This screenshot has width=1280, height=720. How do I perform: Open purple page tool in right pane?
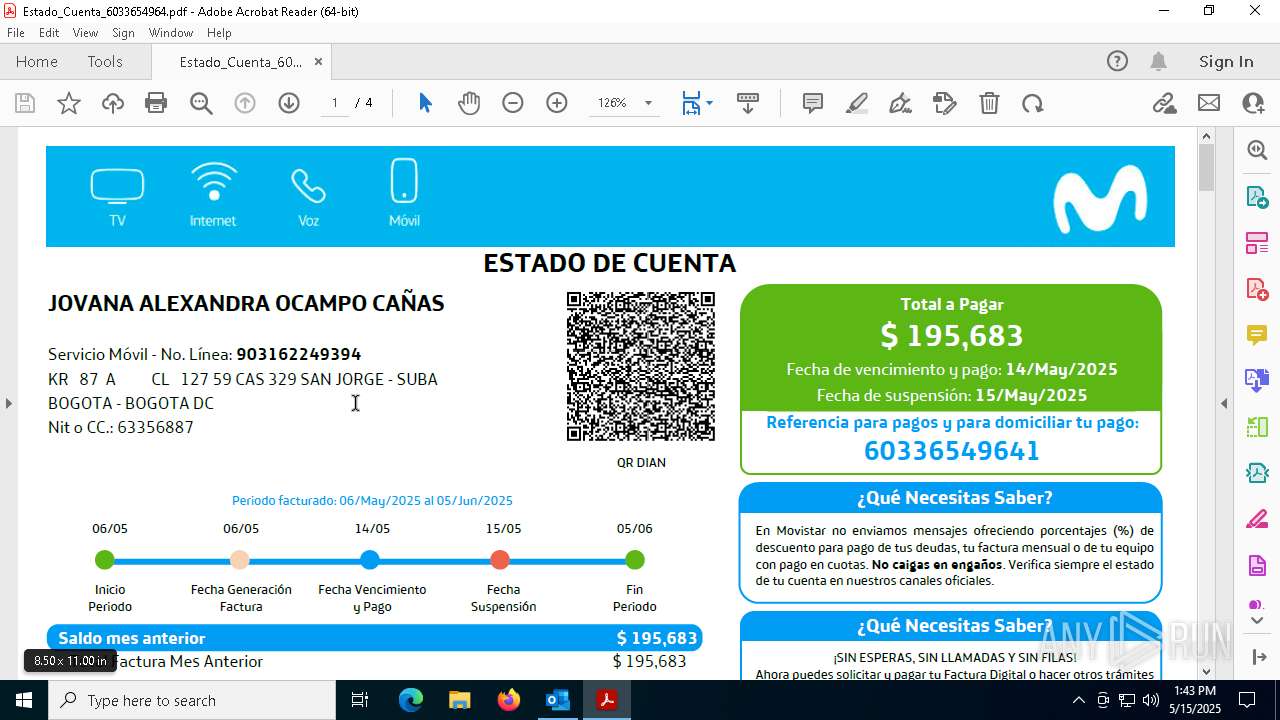pos(1257,566)
